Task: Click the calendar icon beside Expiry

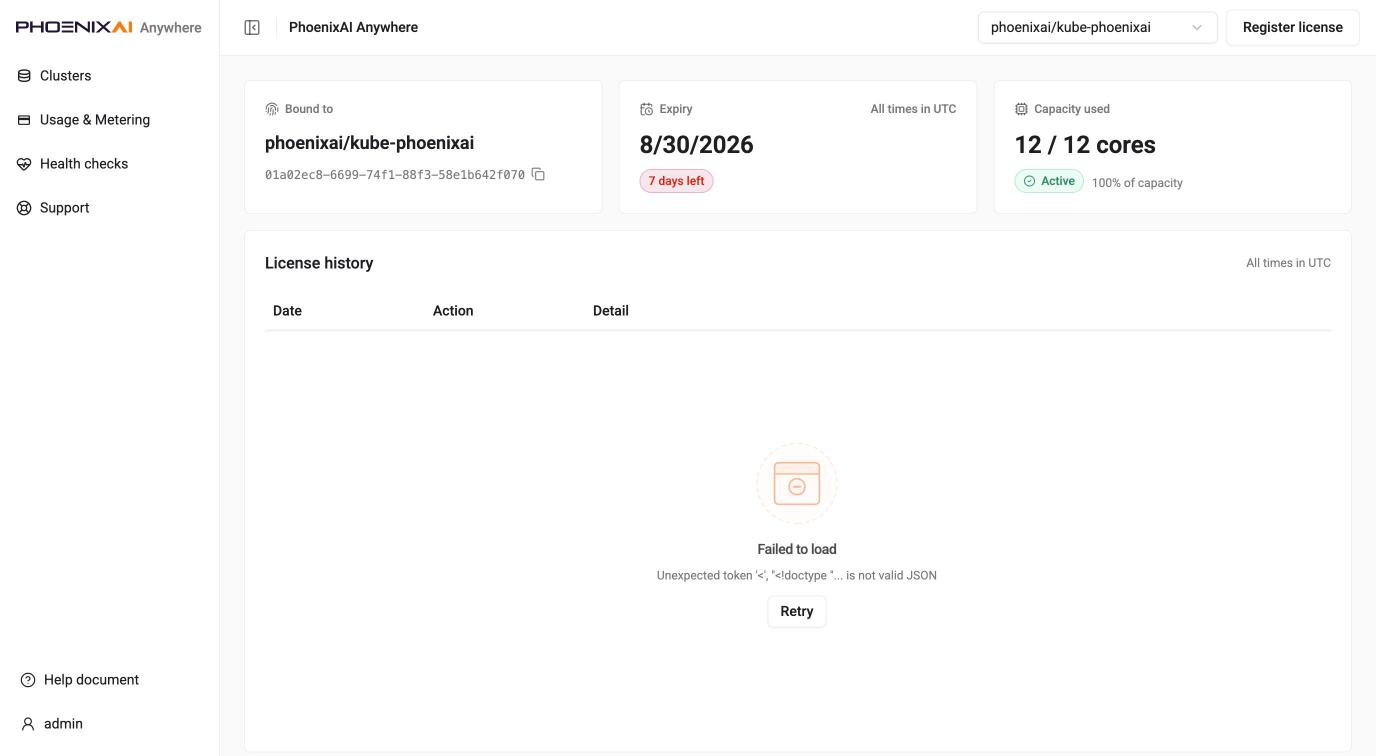Action: click(646, 109)
